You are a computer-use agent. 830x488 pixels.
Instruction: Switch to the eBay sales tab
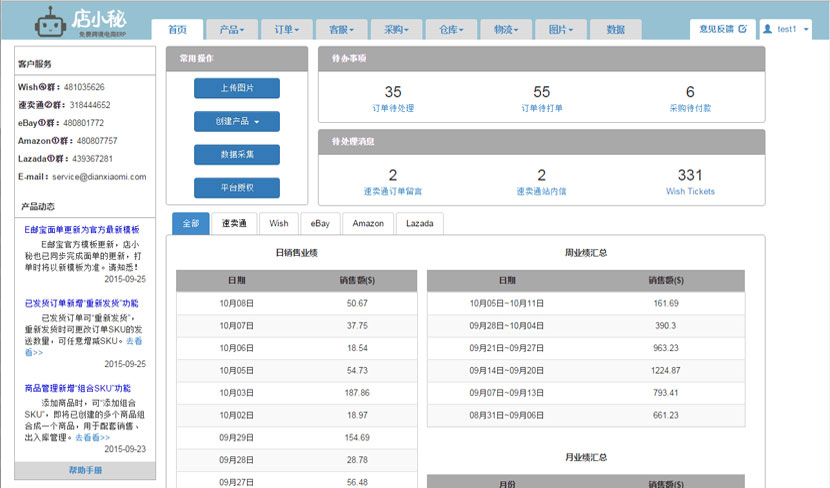click(320, 224)
